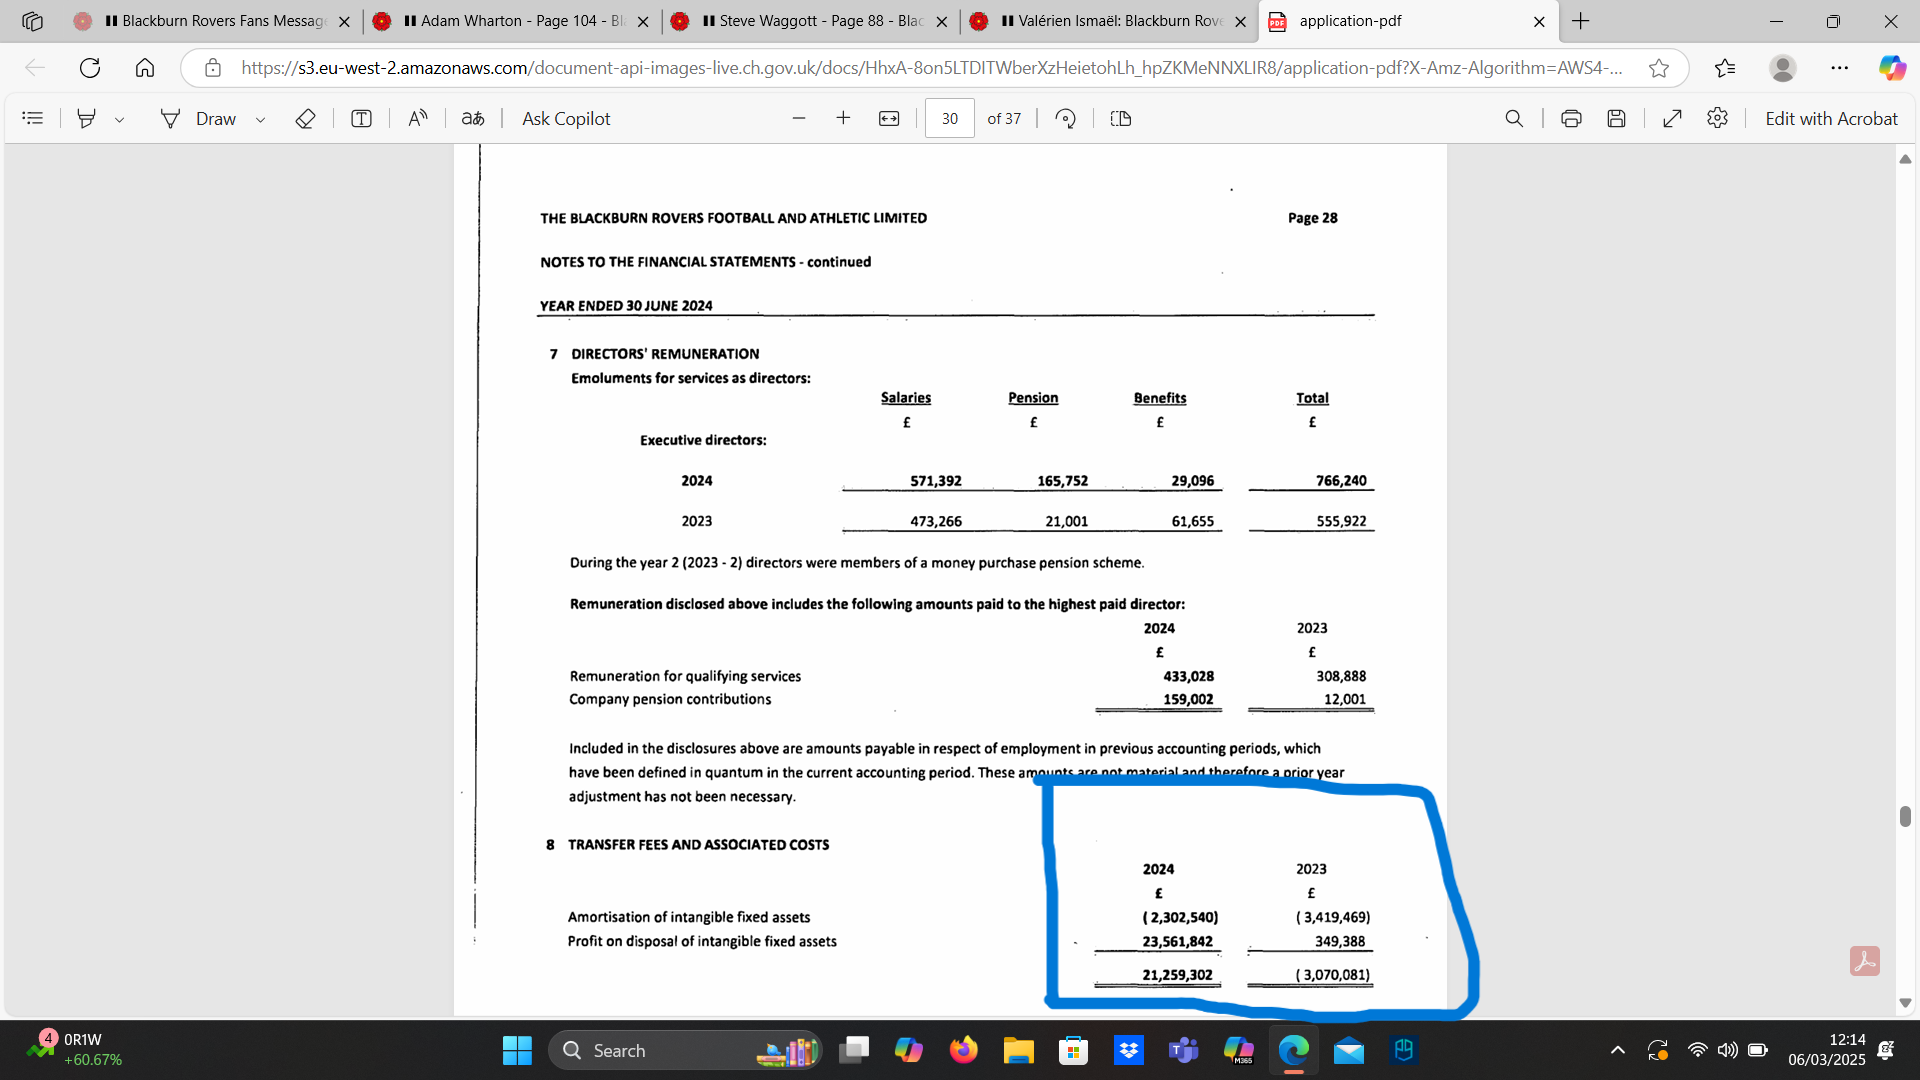Click Edit with Acrobat

(1831, 118)
